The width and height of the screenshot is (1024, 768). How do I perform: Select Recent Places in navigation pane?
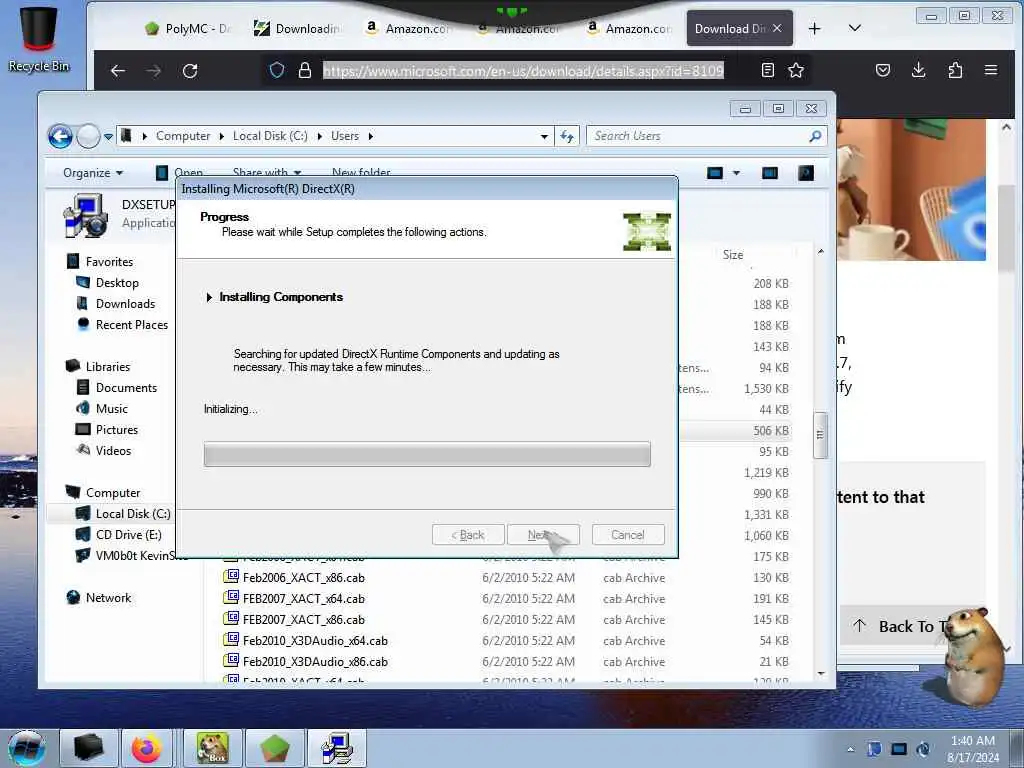pos(131,325)
